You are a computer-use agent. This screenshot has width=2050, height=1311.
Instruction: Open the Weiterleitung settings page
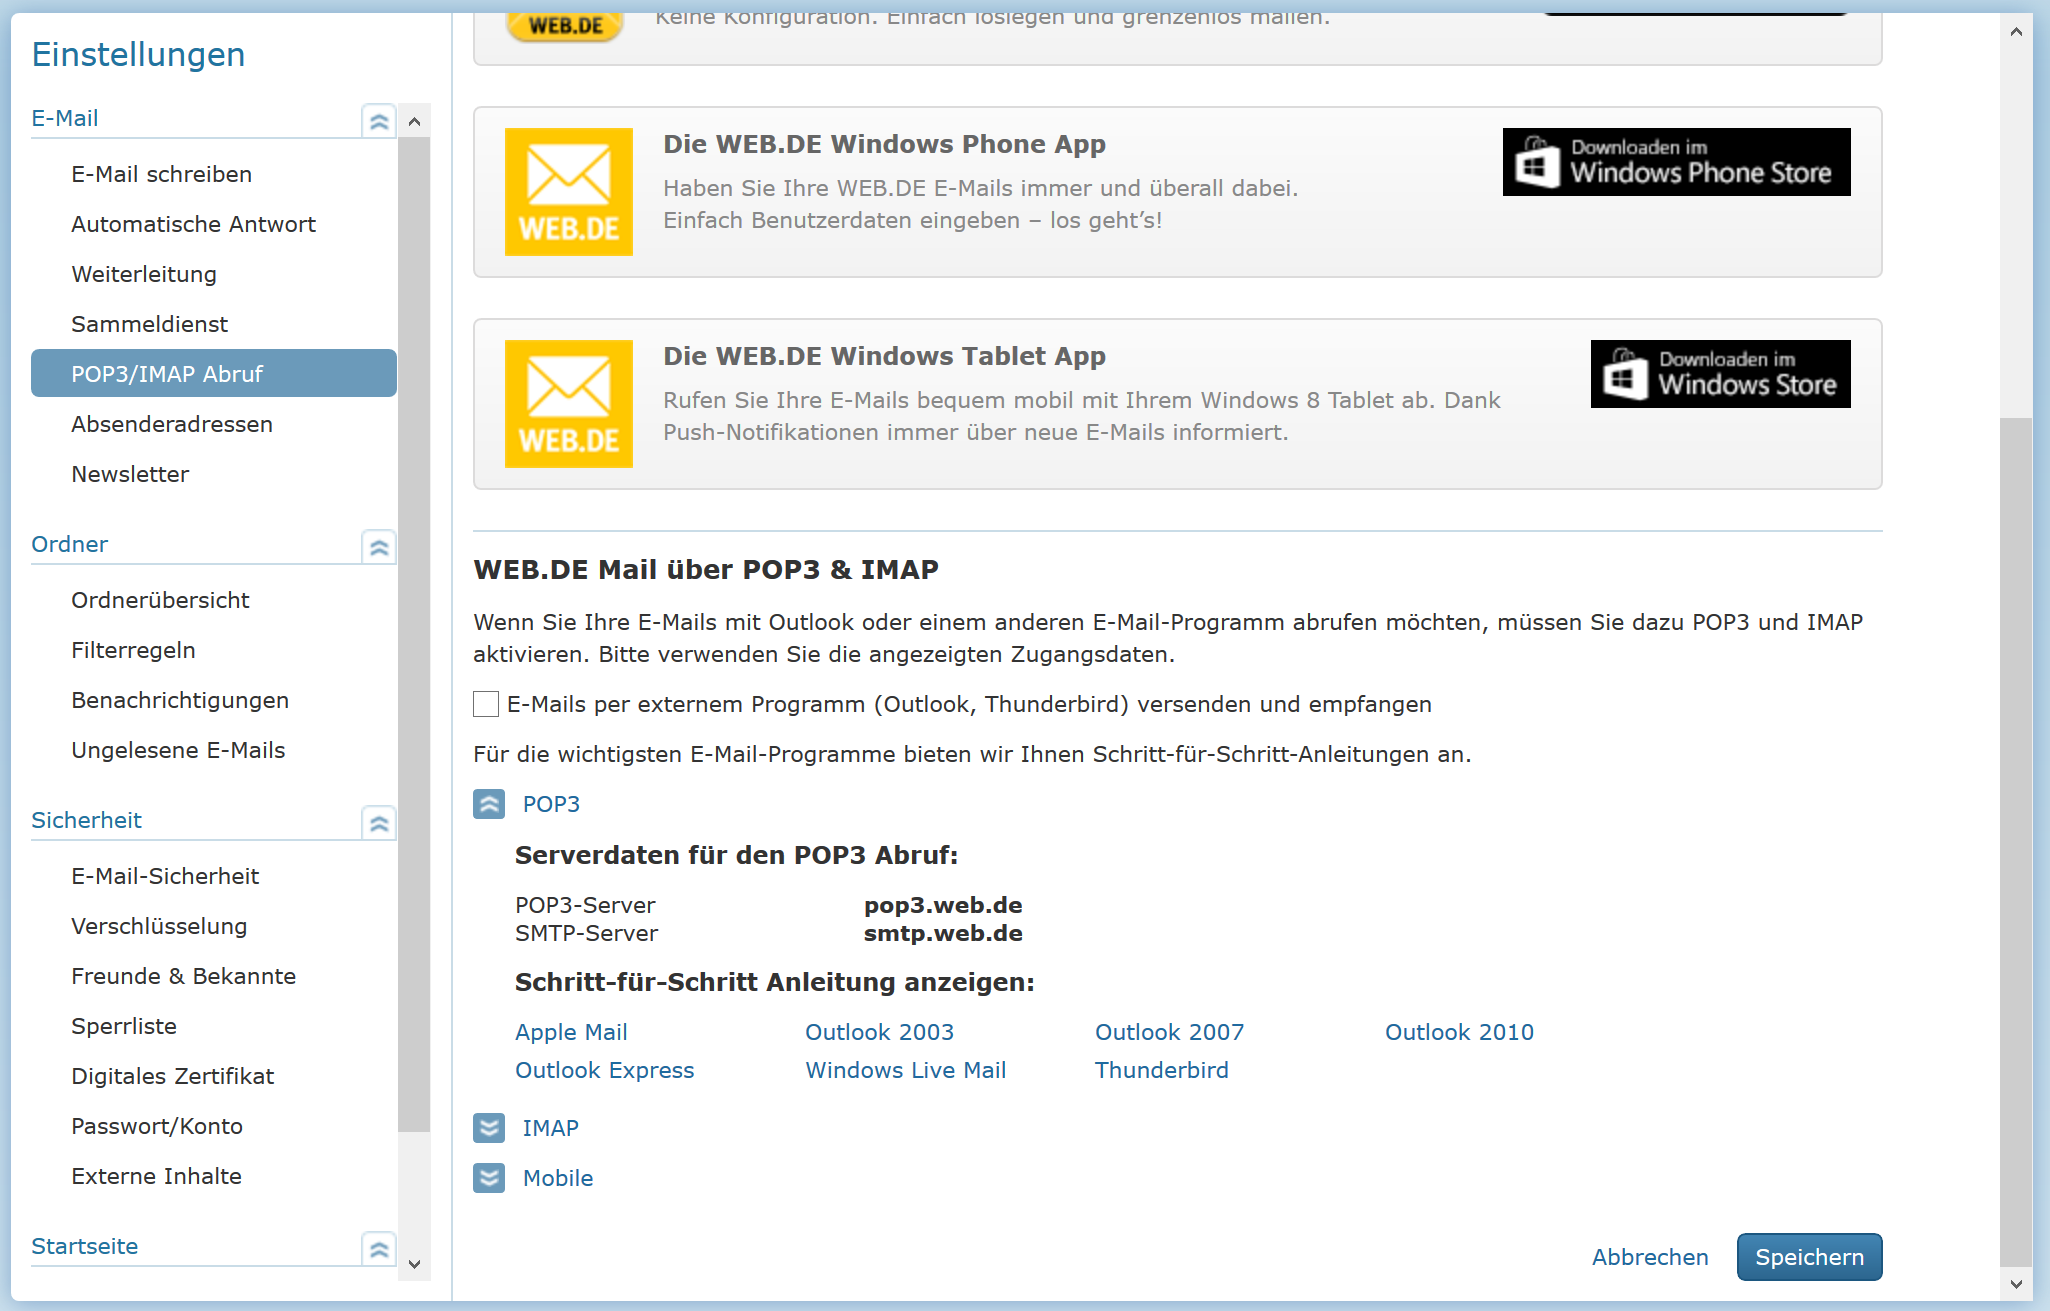click(x=144, y=274)
